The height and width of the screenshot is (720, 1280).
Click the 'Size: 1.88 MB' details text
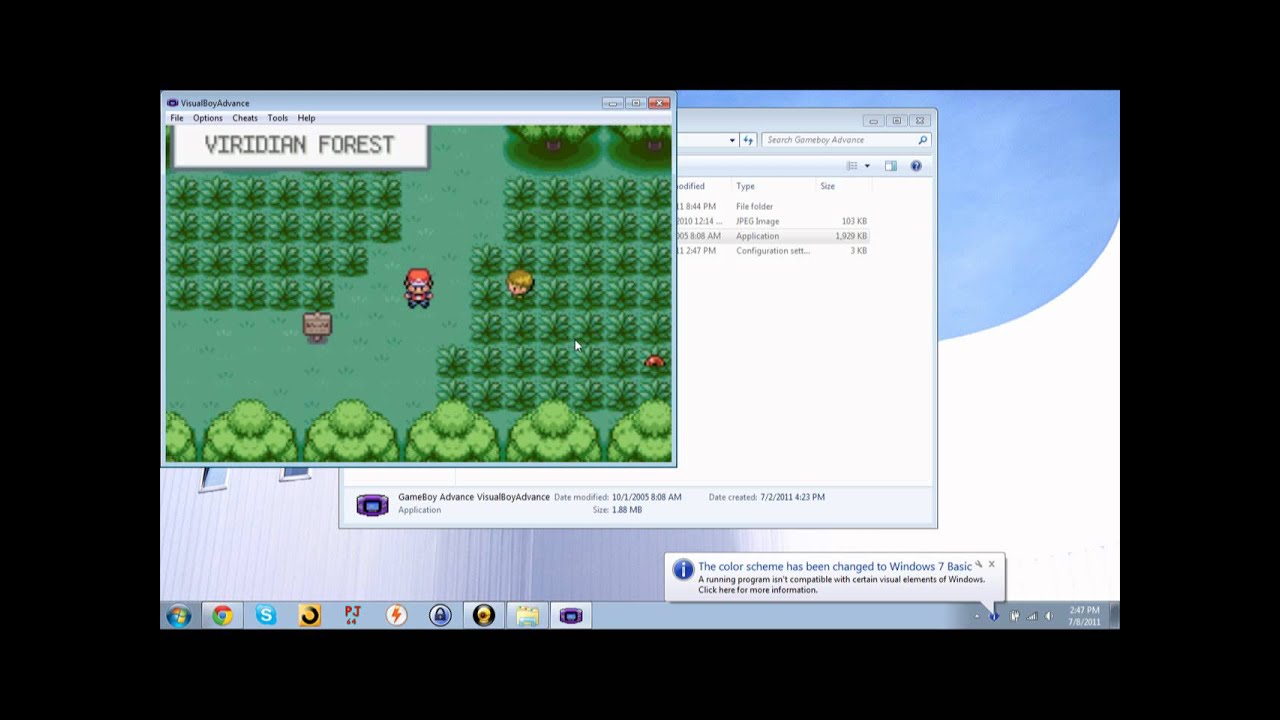tap(617, 510)
